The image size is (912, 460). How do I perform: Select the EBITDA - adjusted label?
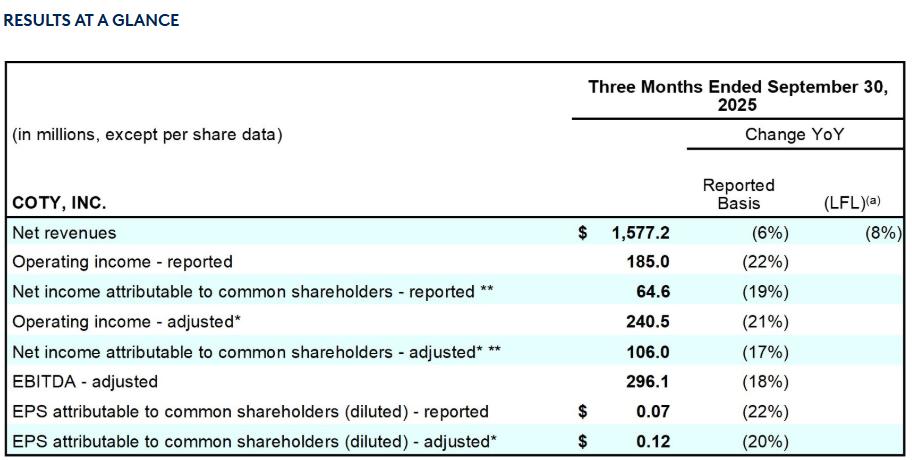click(x=85, y=381)
